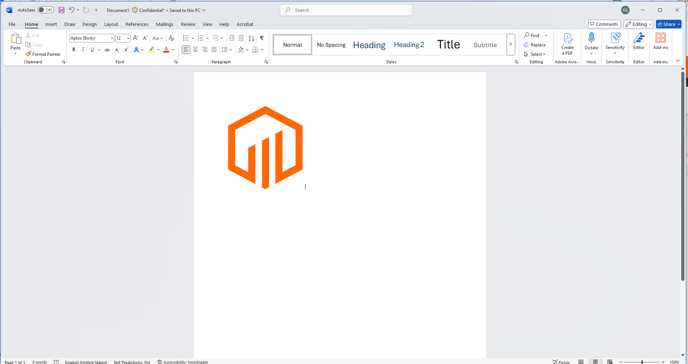Select the Format Painter tool
The image size is (688, 364).
pyautogui.click(x=43, y=54)
